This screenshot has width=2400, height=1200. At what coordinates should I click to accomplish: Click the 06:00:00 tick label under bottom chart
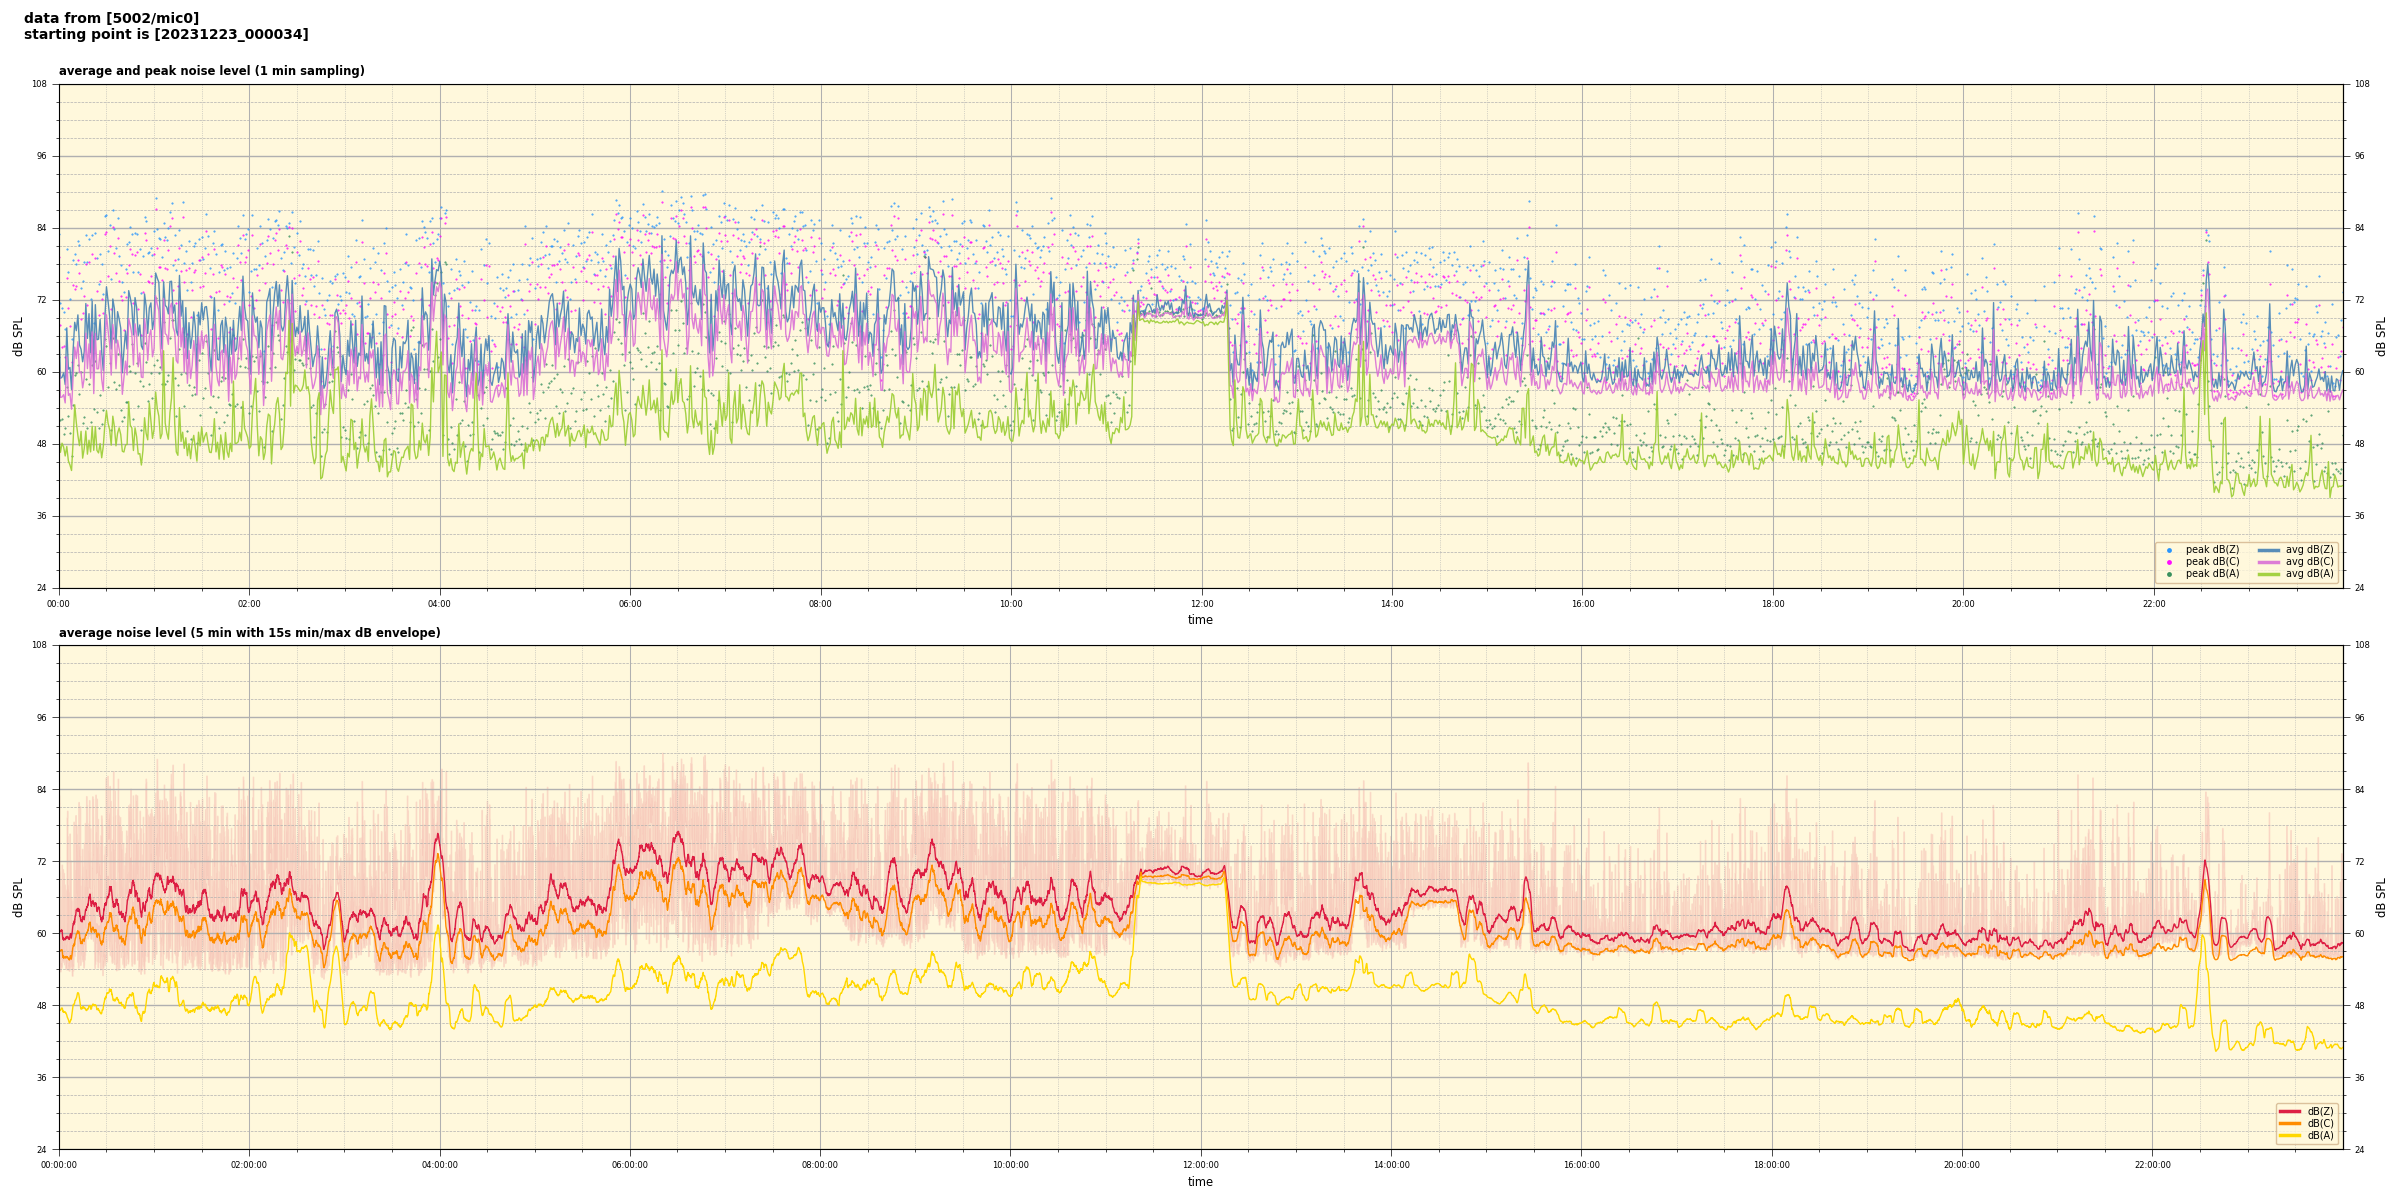pyautogui.click(x=630, y=1165)
